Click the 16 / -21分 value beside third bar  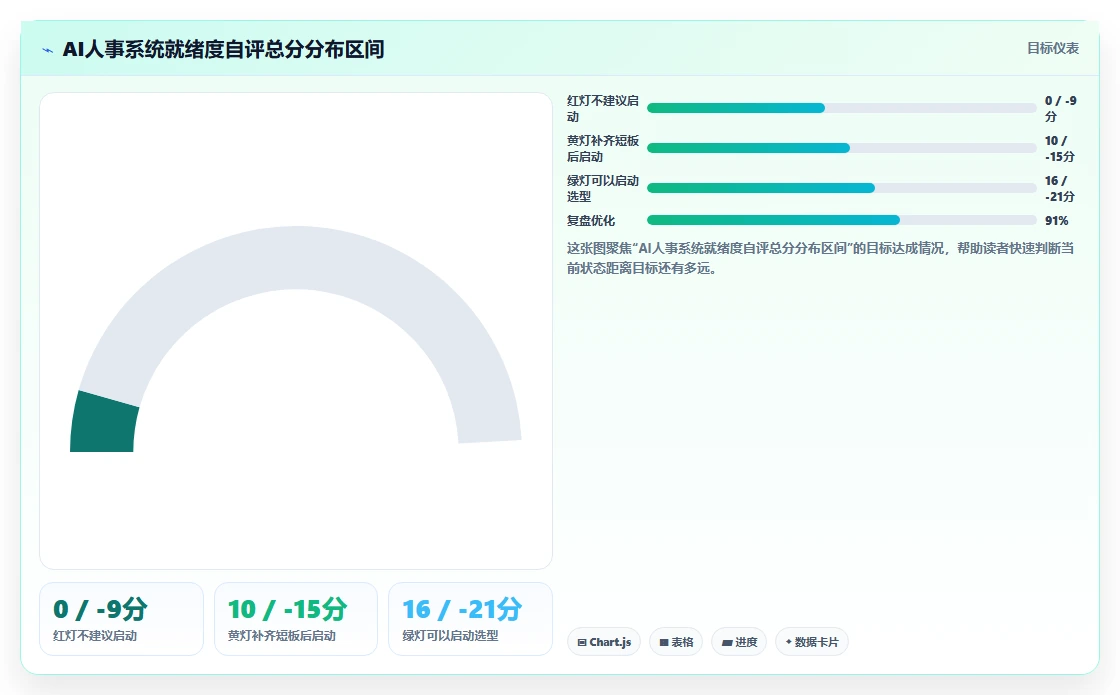(x=1060, y=189)
